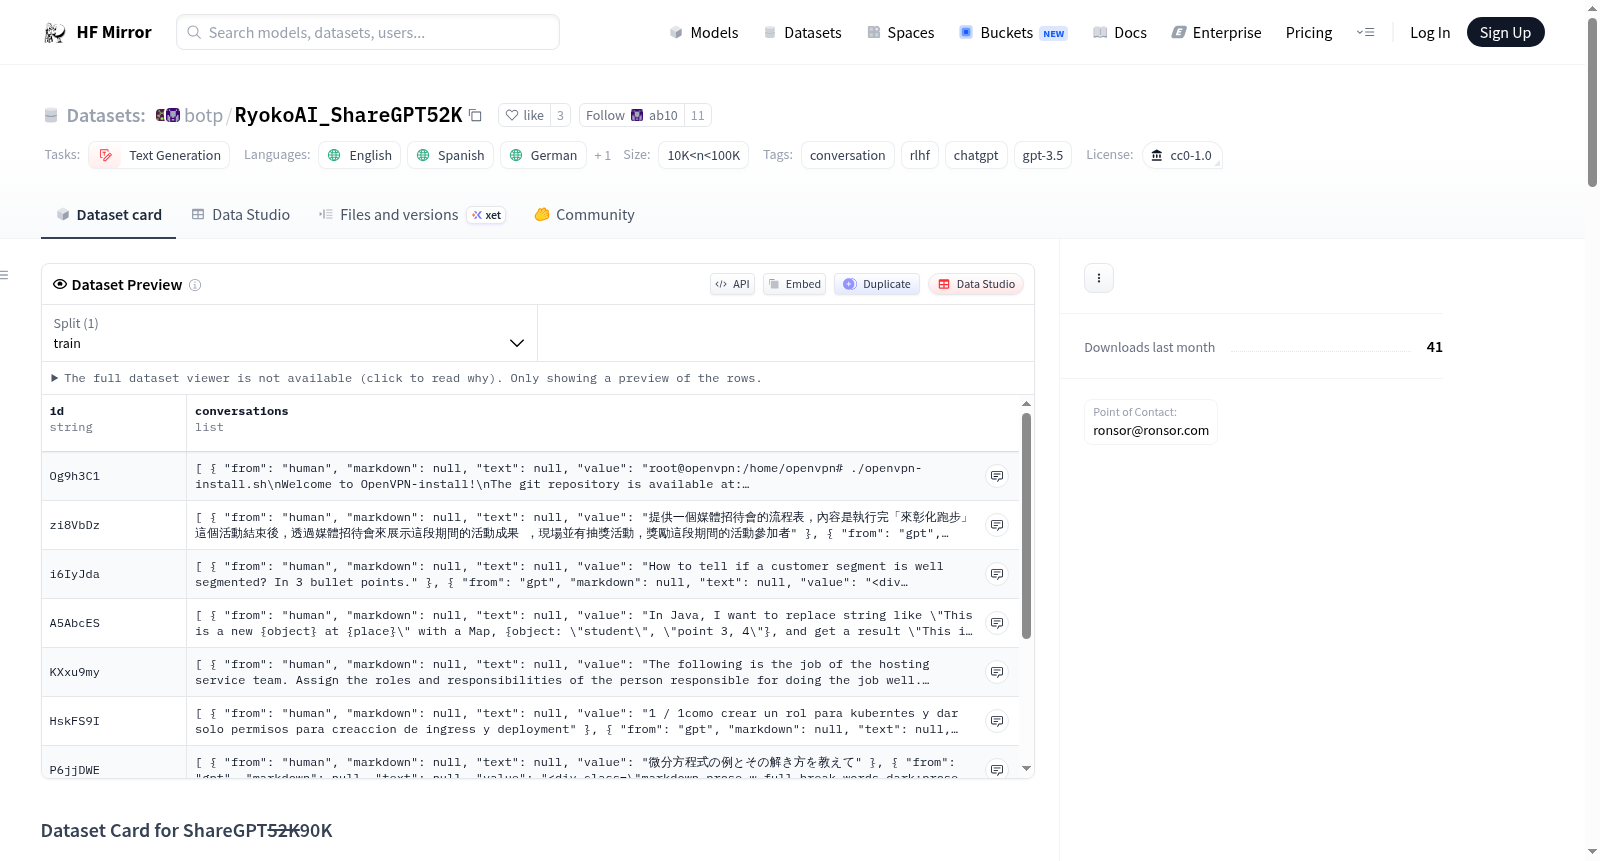Image resolution: width=1600 pixels, height=861 pixels.
Task: Click the HF Mirror logo icon
Action: (55, 33)
